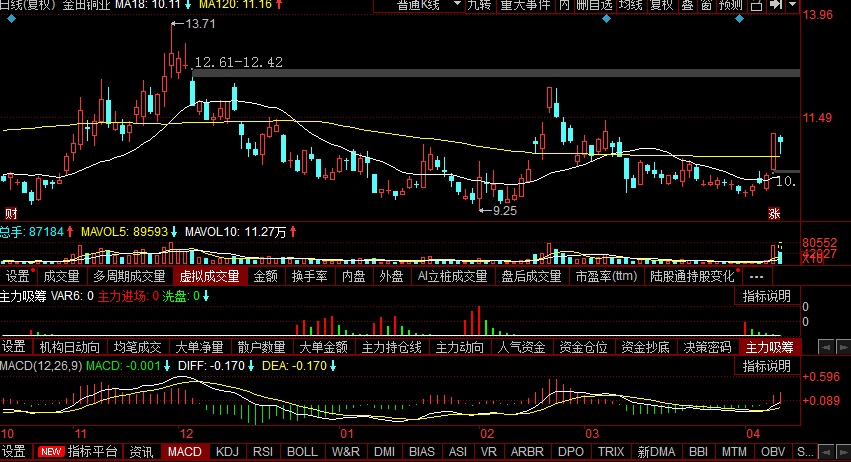Switch to the 大单金额 indicator

(323, 347)
